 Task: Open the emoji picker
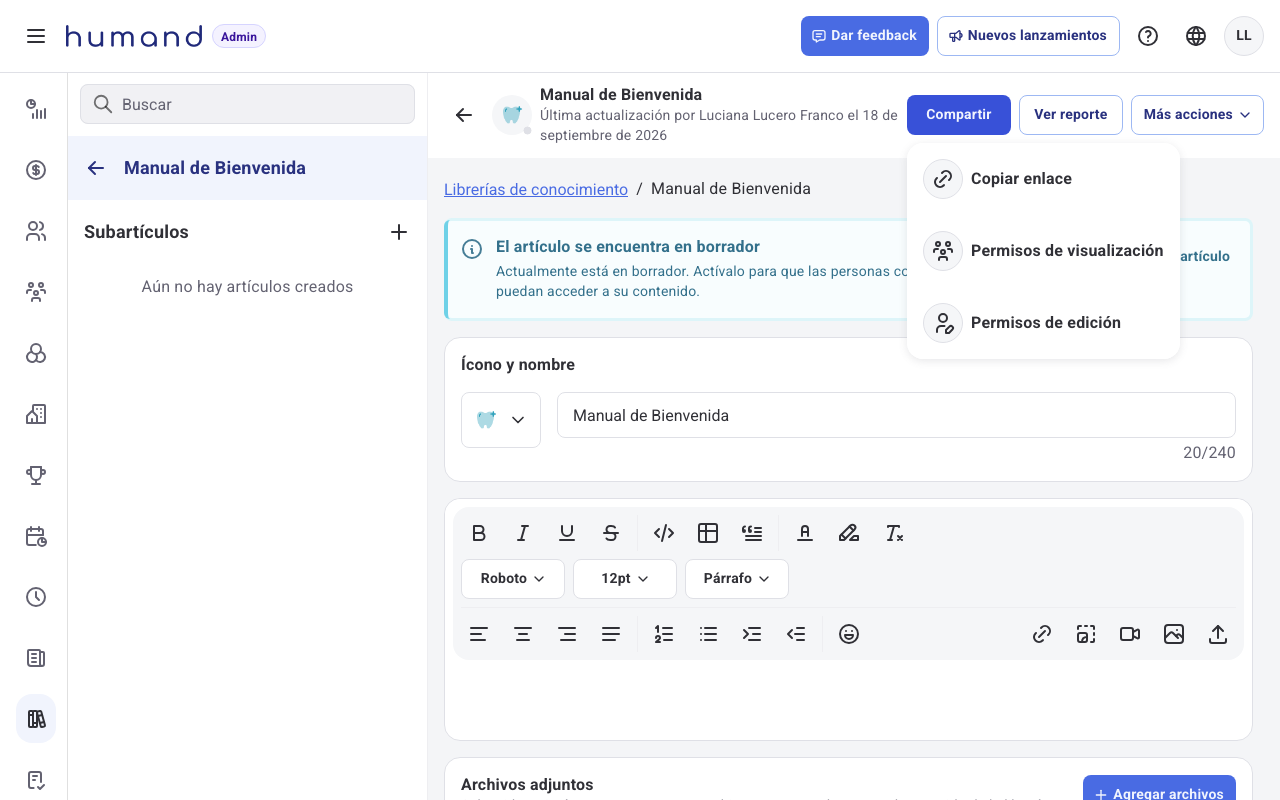point(849,634)
